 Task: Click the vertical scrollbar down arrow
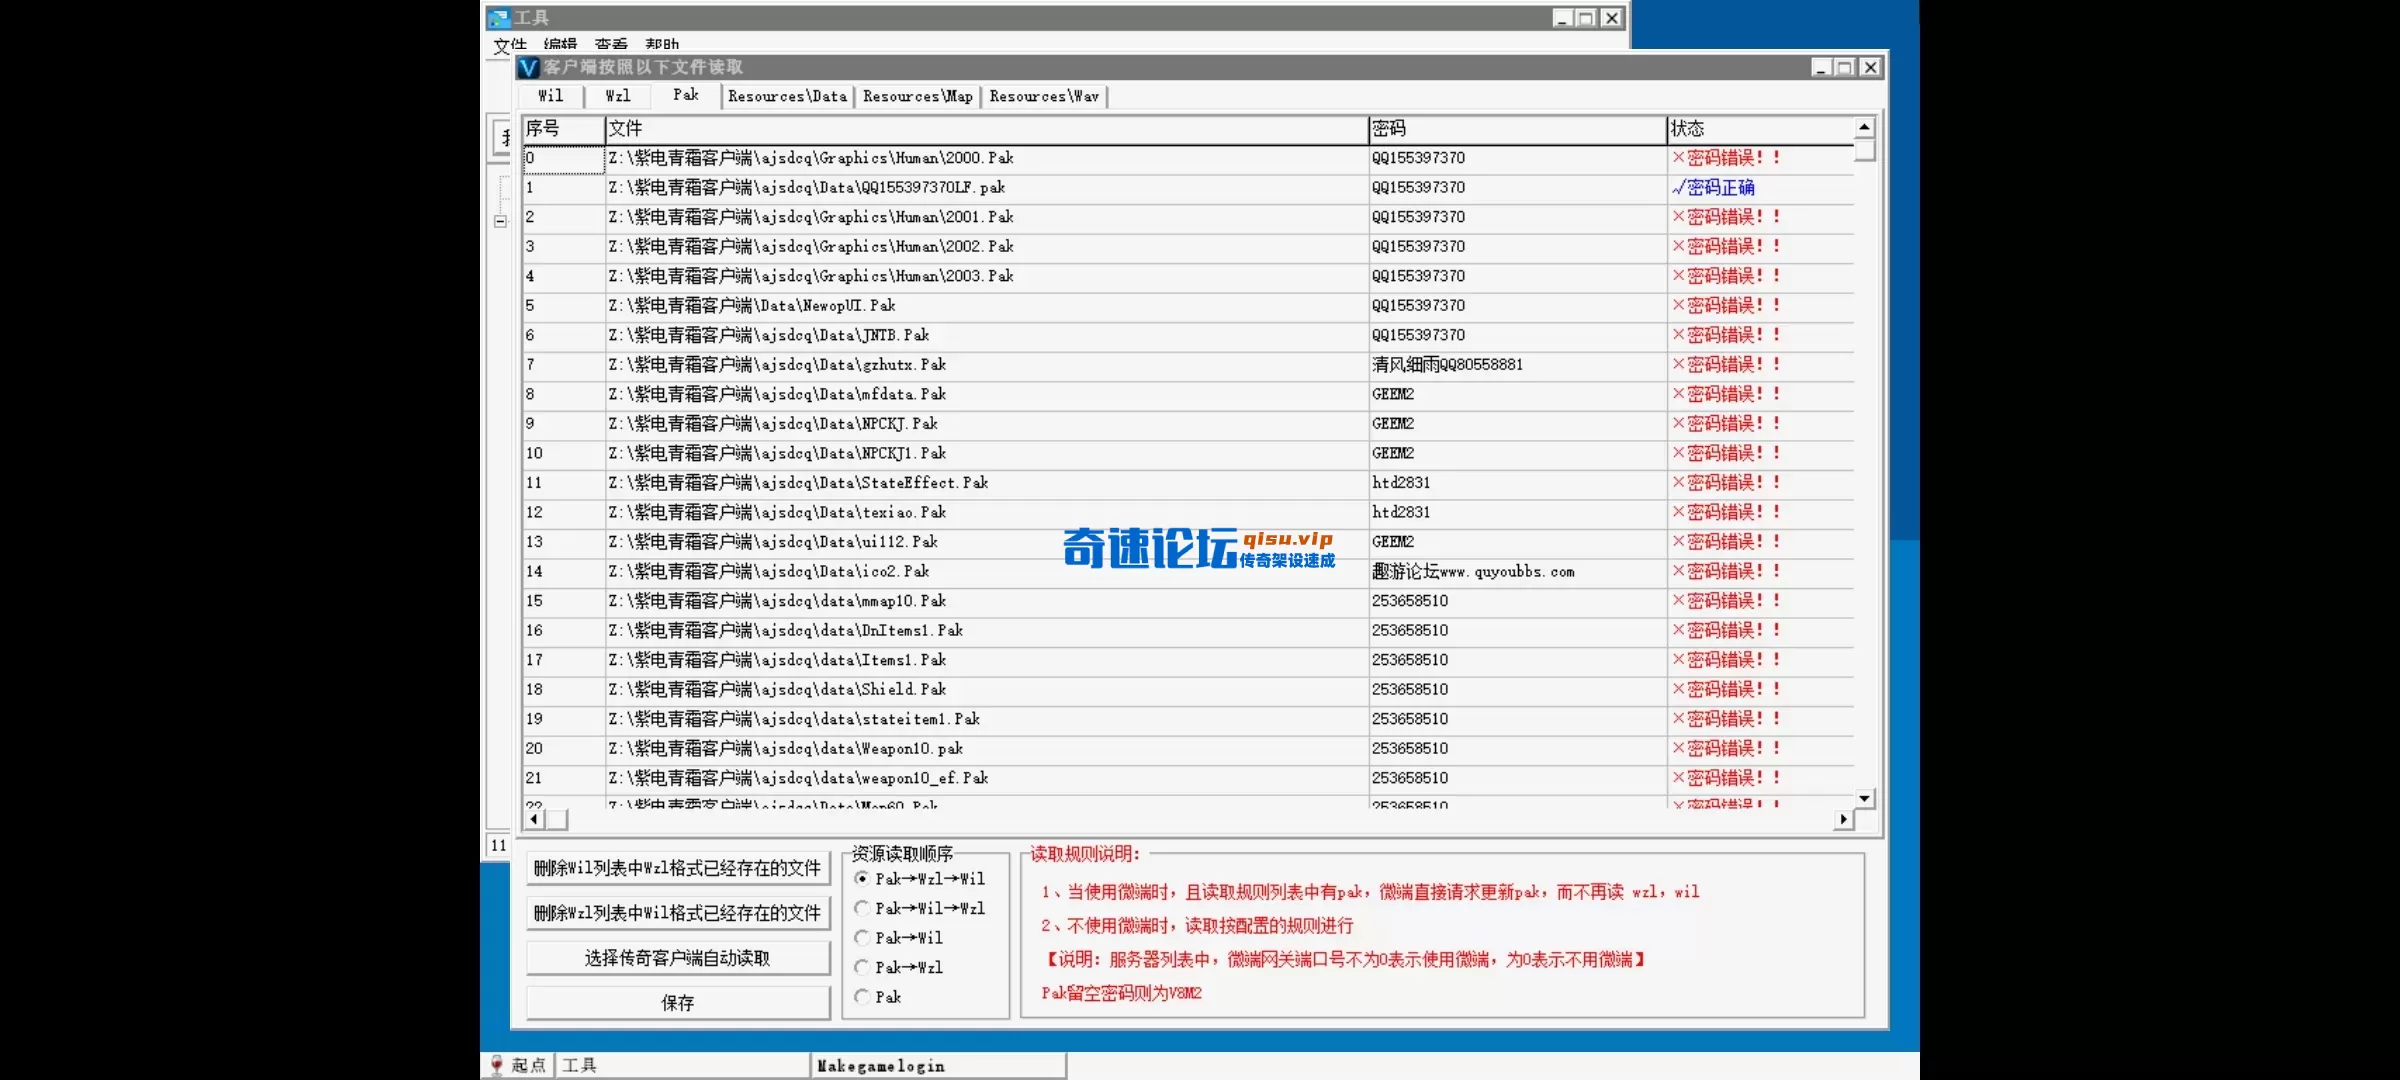tap(1863, 797)
